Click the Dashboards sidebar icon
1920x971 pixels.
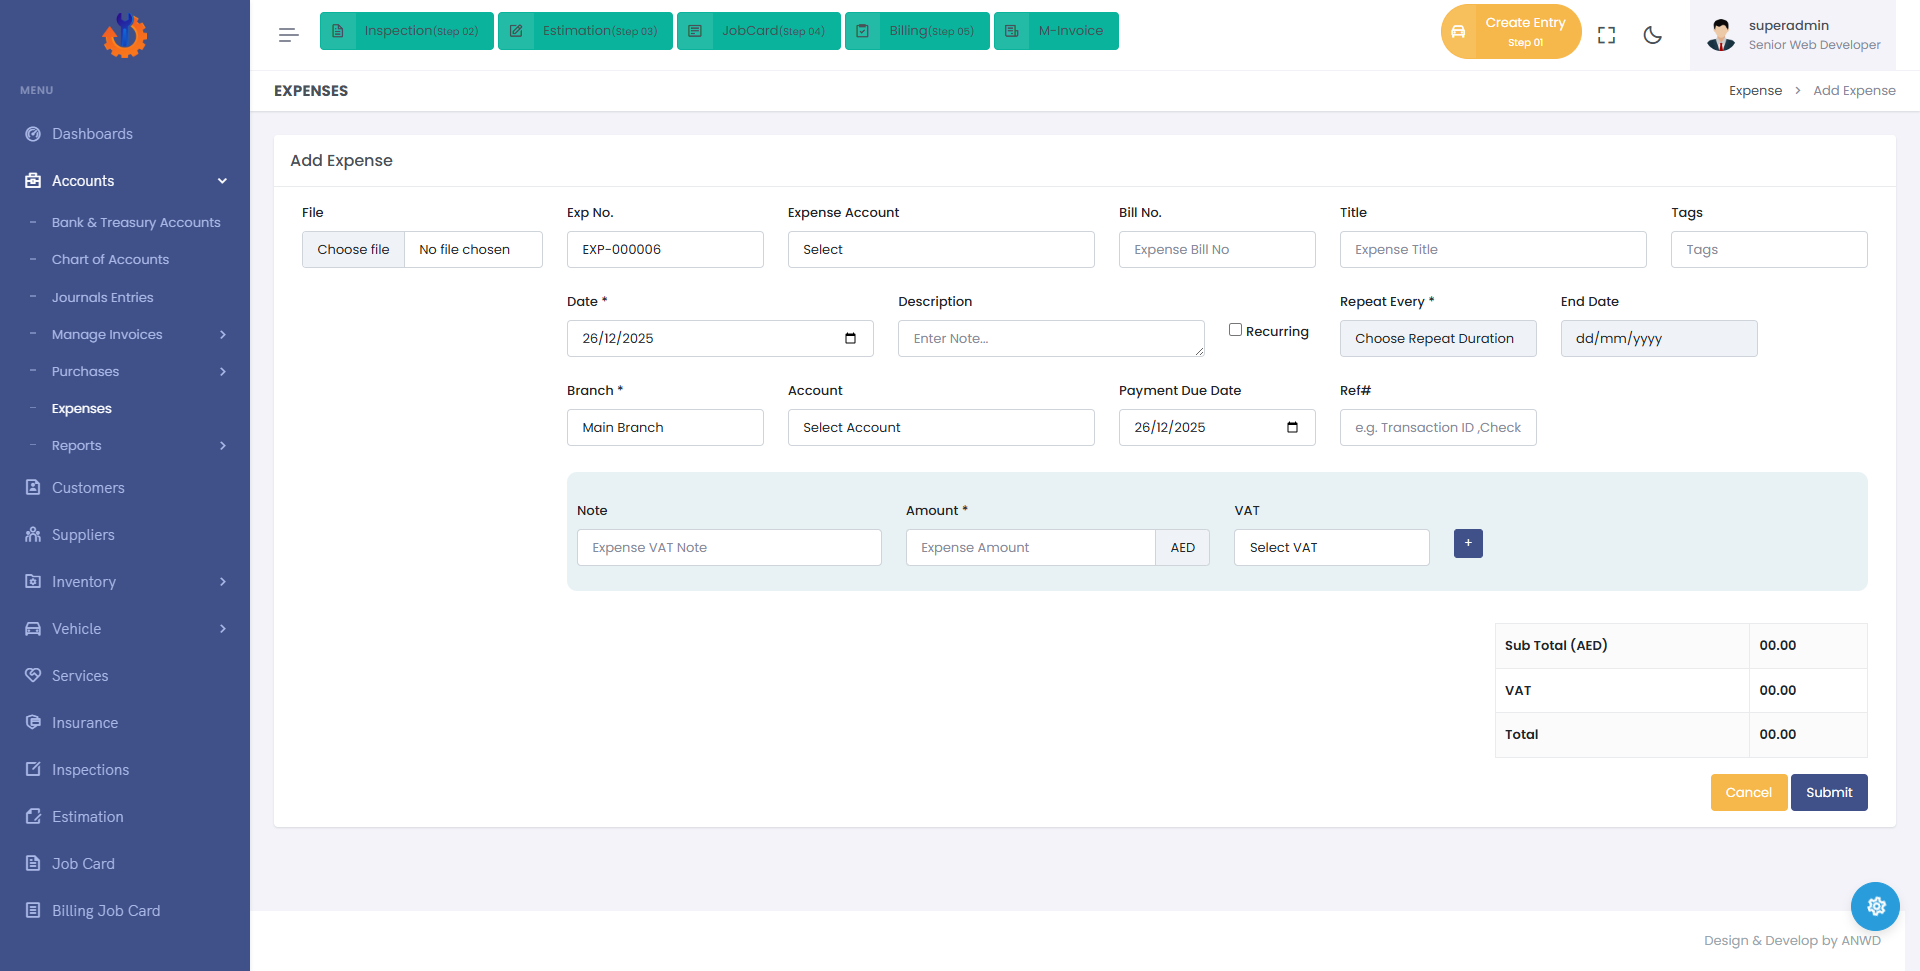33,134
